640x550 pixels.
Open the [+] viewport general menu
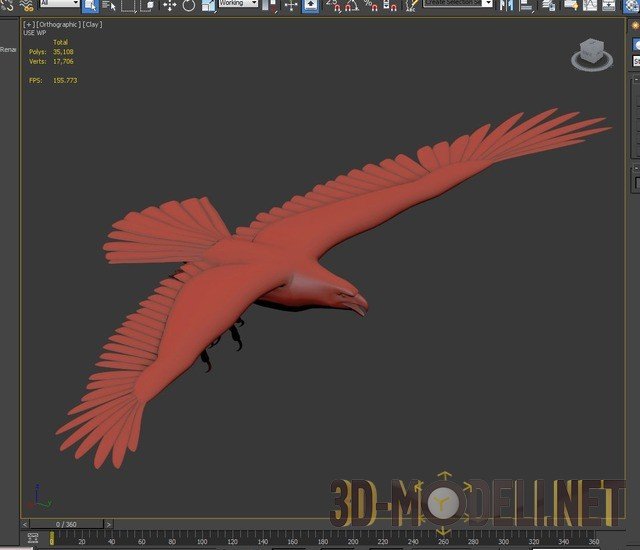[28, 23]
